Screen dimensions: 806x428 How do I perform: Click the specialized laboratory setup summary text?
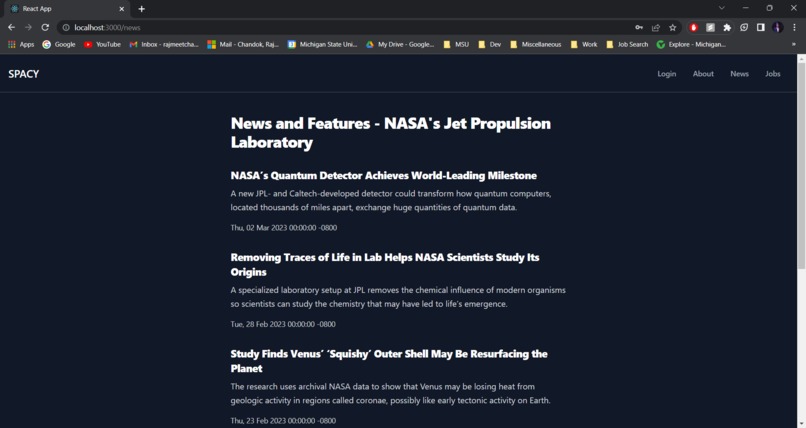click(398, 297)
